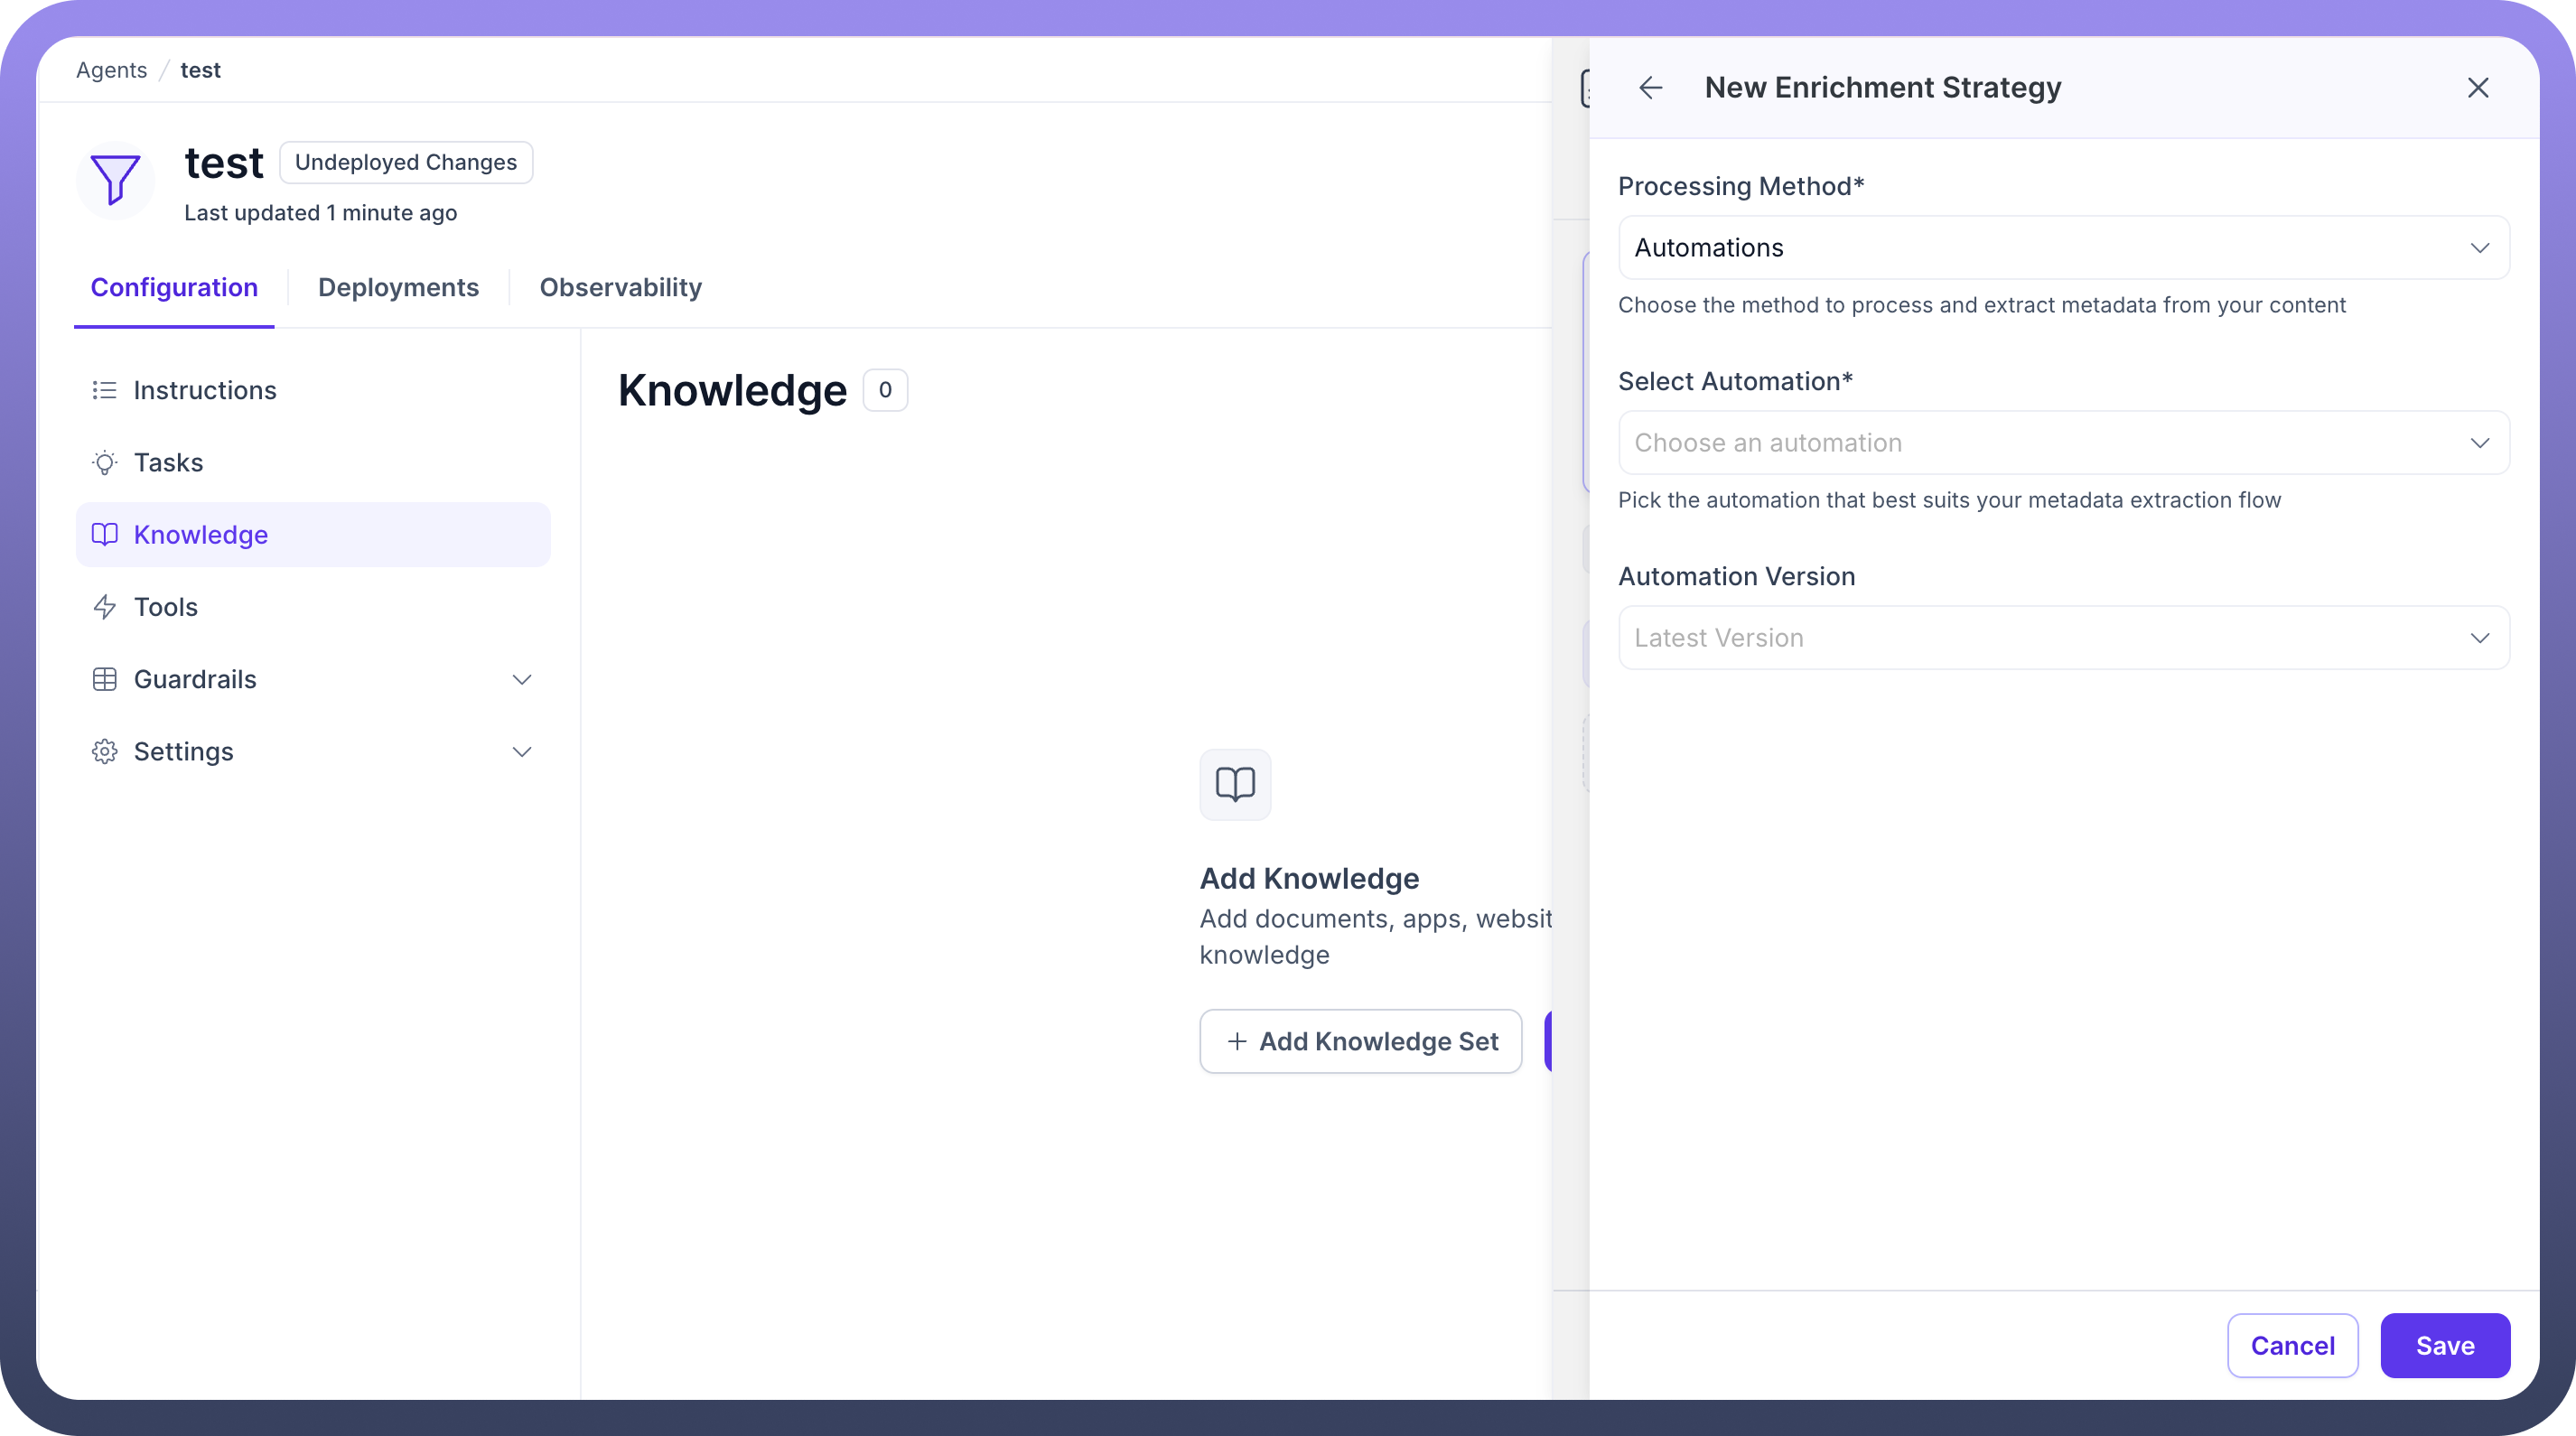
Task: Click the Settings gear icon
Action: pos(104,751)
